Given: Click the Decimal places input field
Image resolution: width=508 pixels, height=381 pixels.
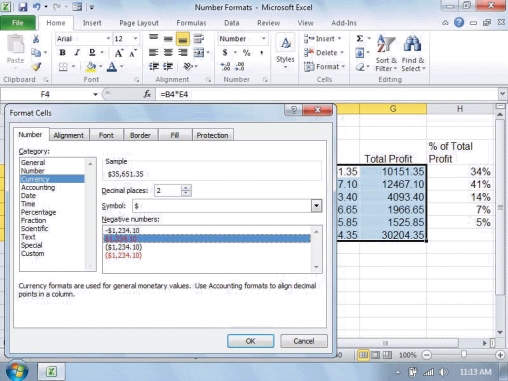Looking at the screenshot, I should pyautogui.click(x=168, y=191).
